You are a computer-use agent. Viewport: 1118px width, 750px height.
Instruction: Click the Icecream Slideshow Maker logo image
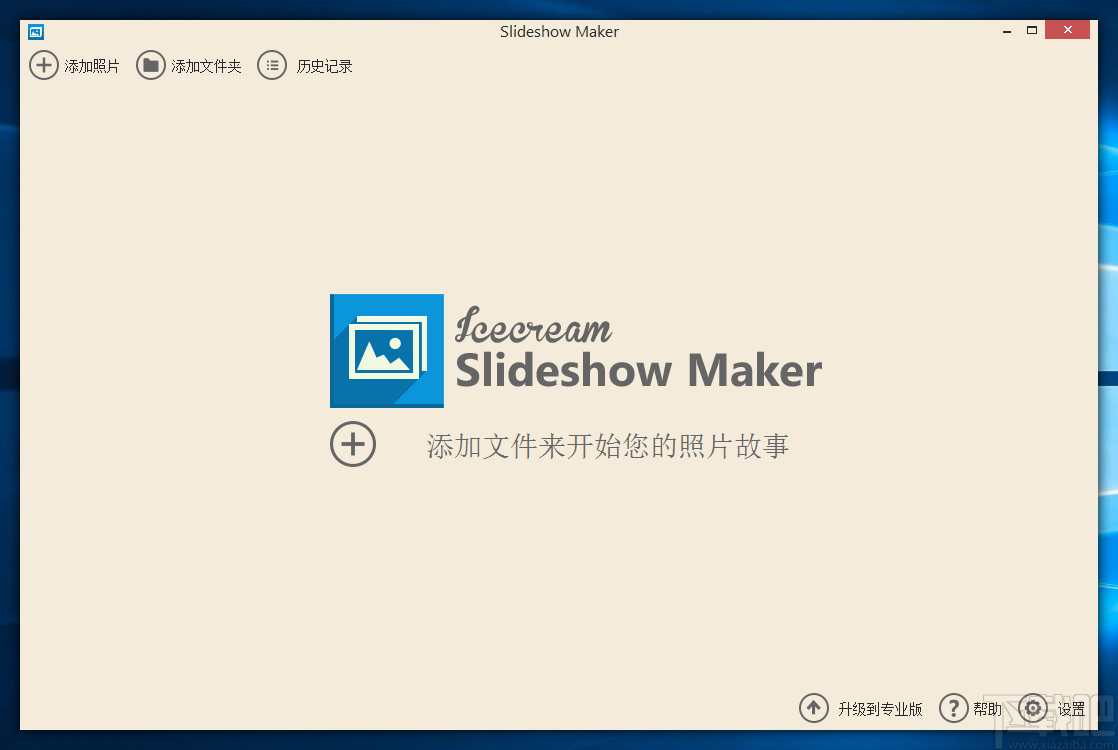[387, 351]
